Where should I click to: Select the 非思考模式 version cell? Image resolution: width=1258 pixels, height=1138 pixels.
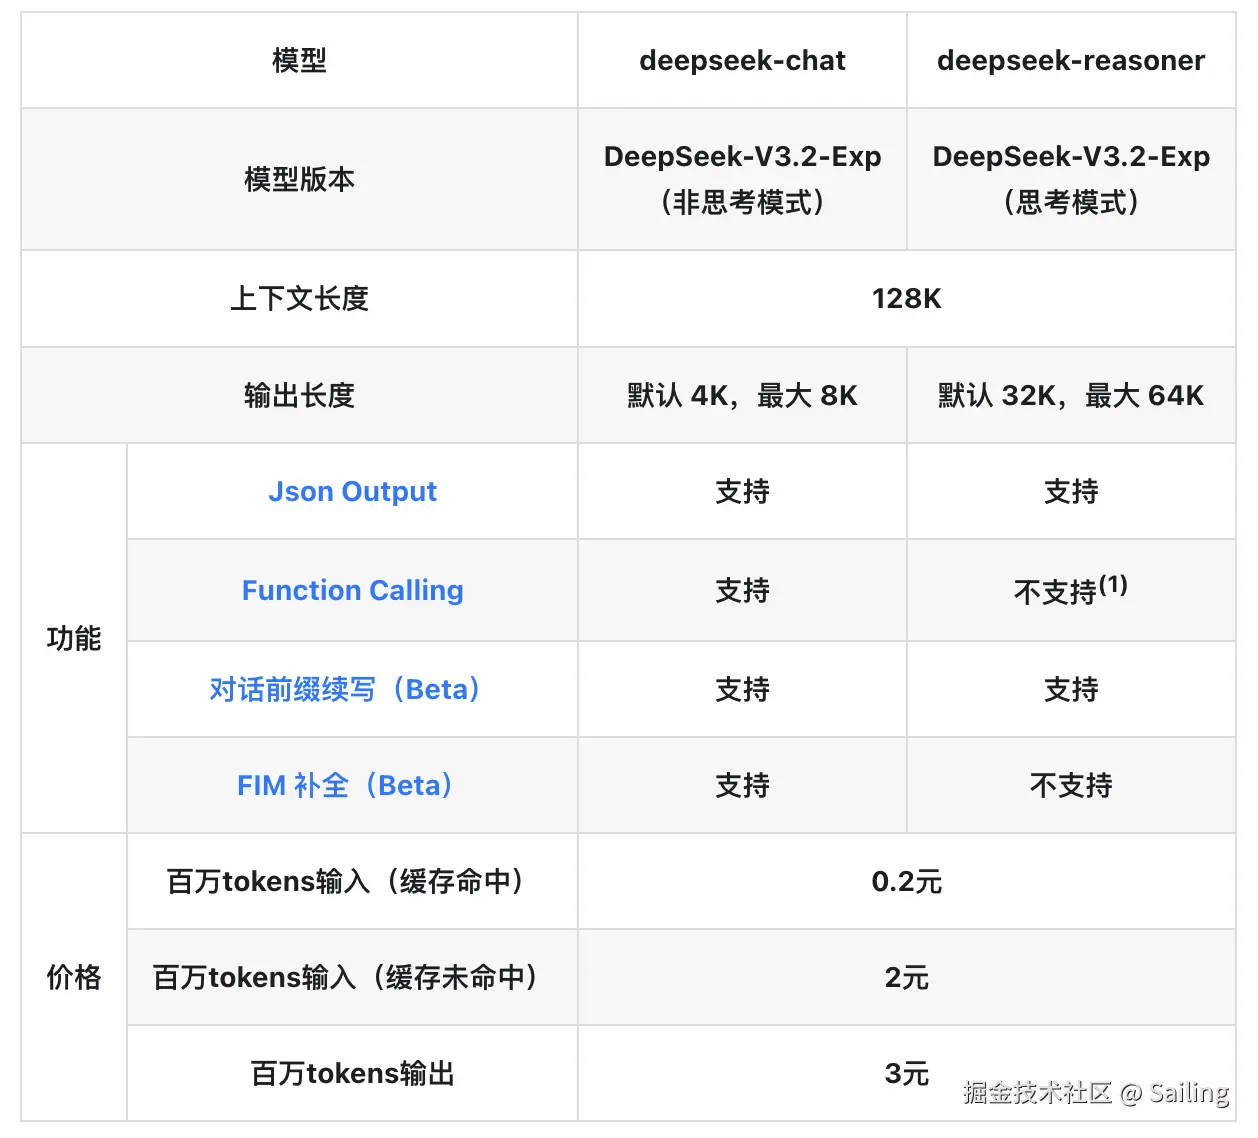[742, 180]
